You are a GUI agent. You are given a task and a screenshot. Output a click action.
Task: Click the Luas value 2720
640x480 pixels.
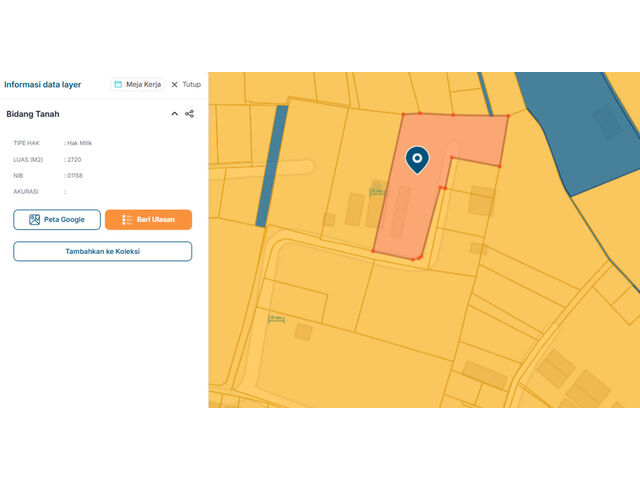[74, 160]
